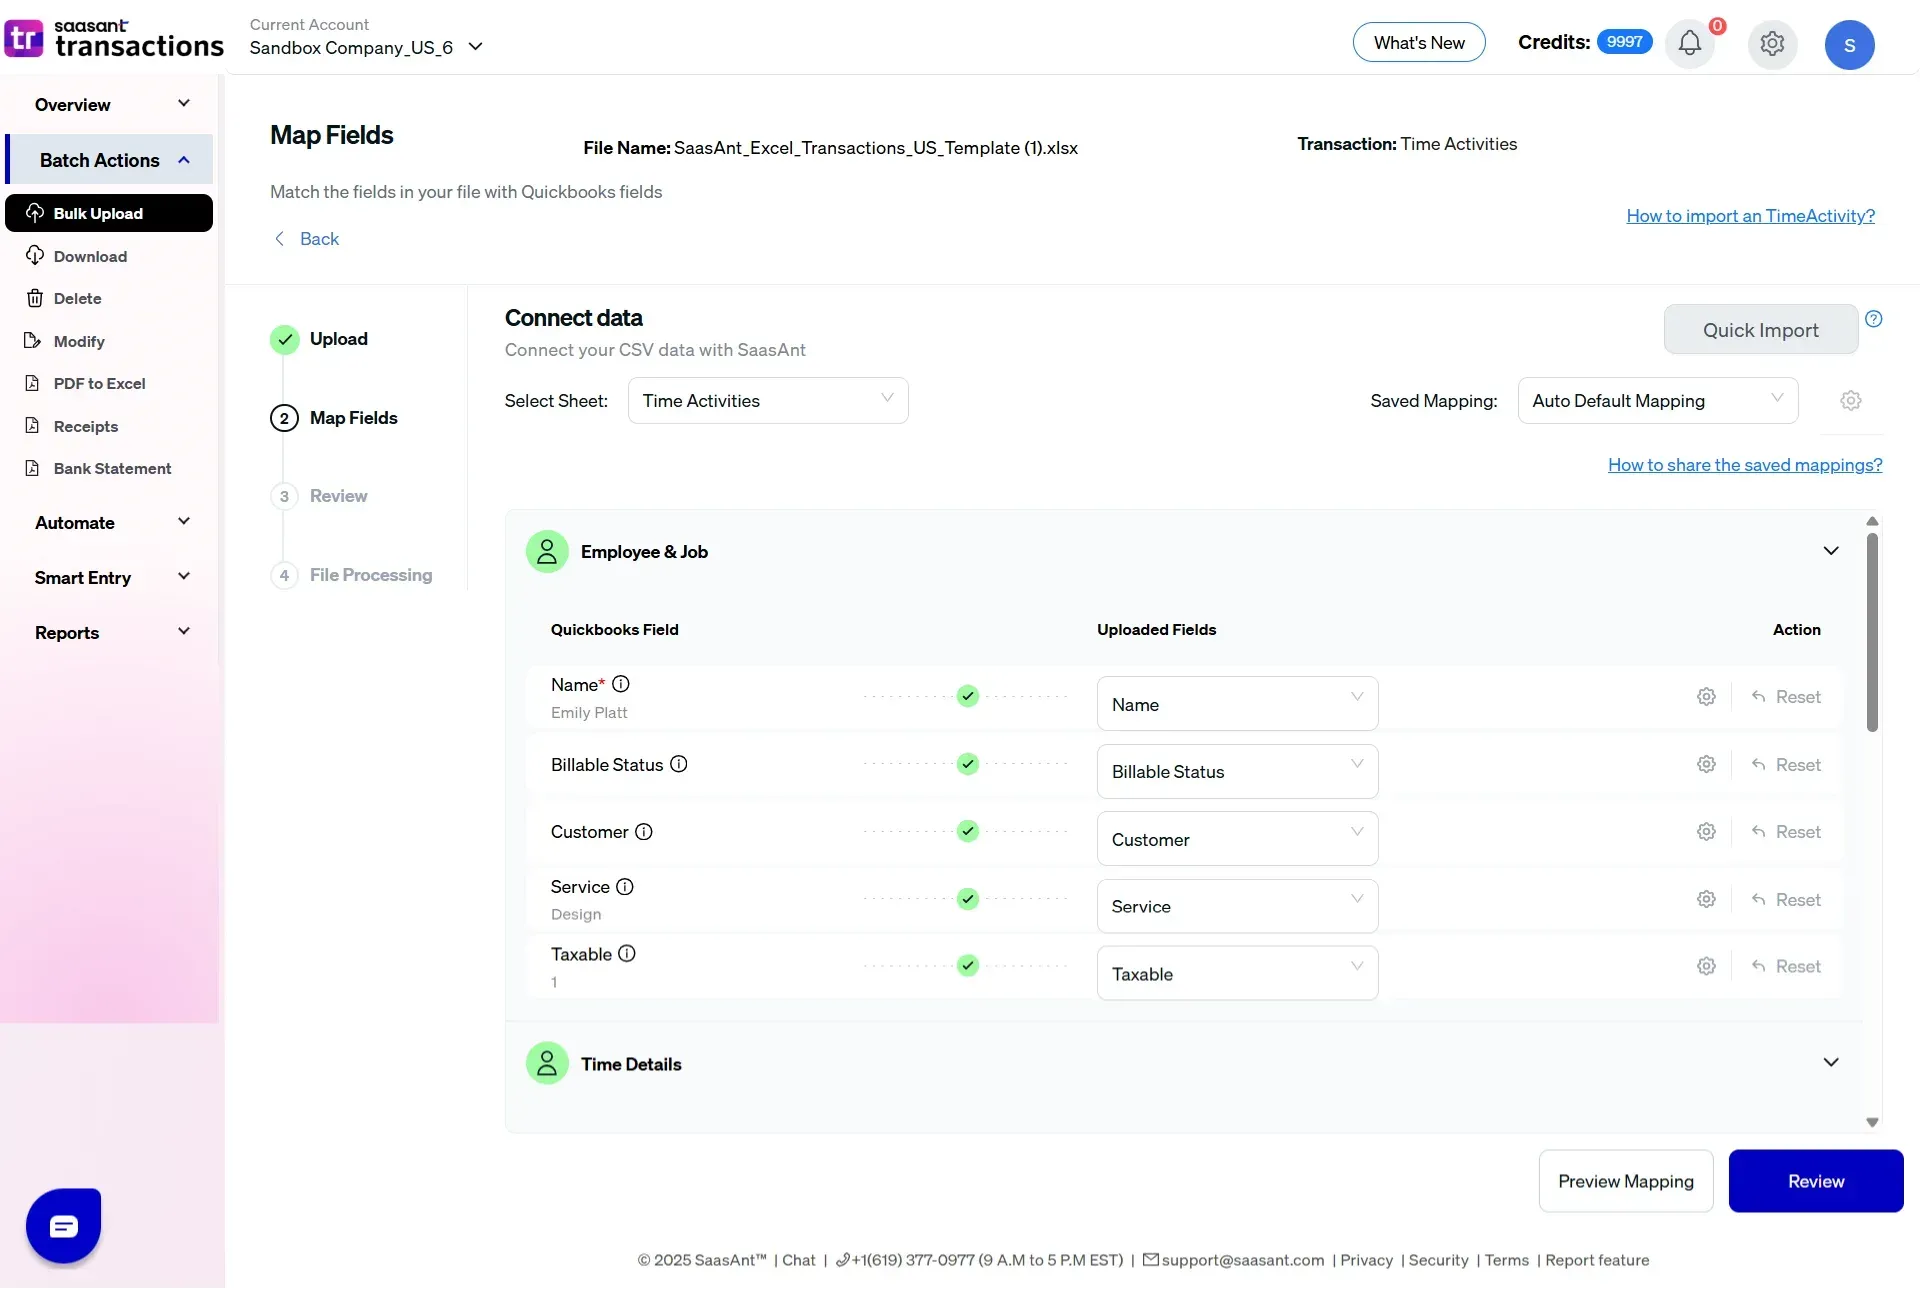Viewport: 1920px width, 1290px height.
Task: Show info for Billable Status field
Action: coord(679,765)
